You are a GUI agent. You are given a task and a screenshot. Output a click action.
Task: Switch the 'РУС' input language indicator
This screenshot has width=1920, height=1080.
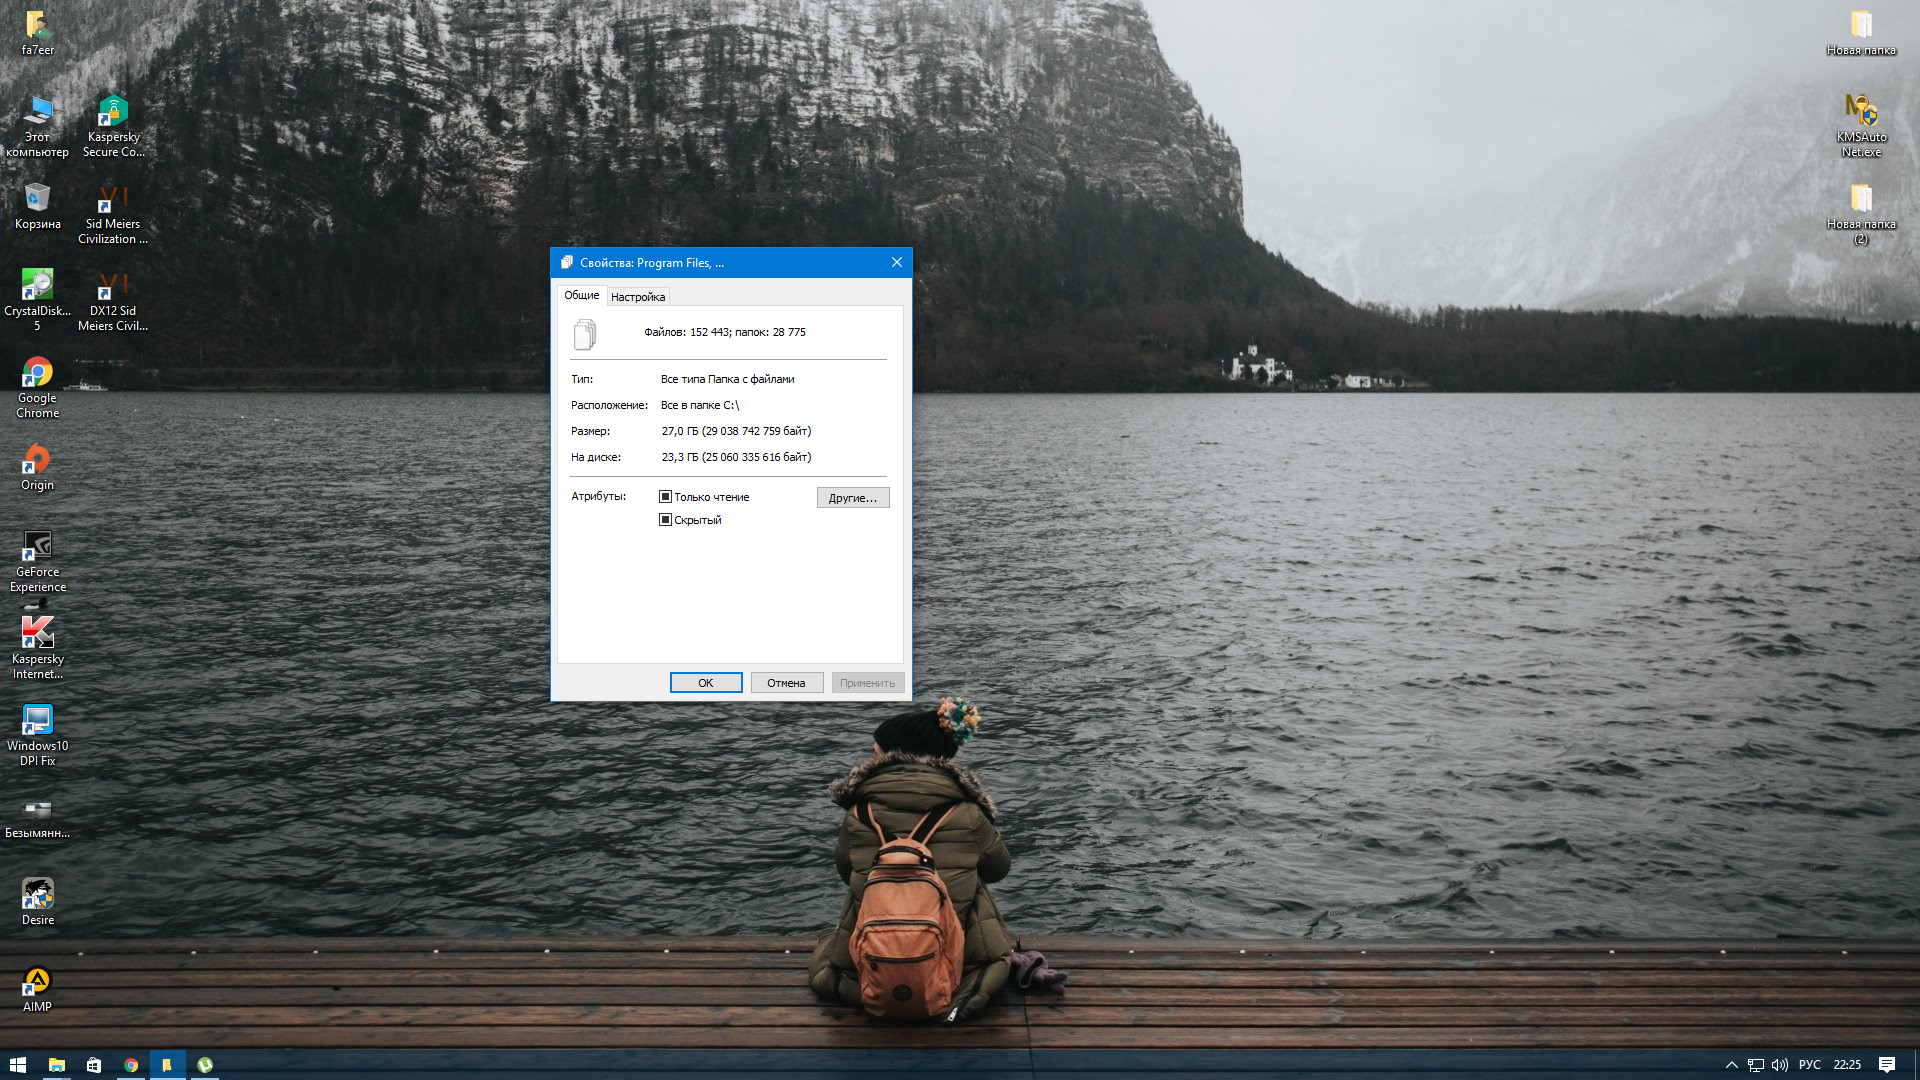pos(1809,1065)
